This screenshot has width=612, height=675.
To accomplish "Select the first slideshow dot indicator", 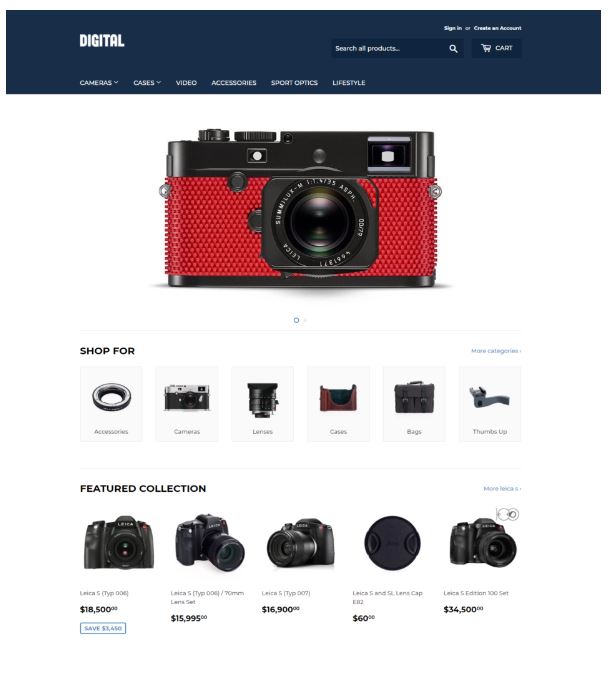I will pyautogui.click(x=296, y=320).
